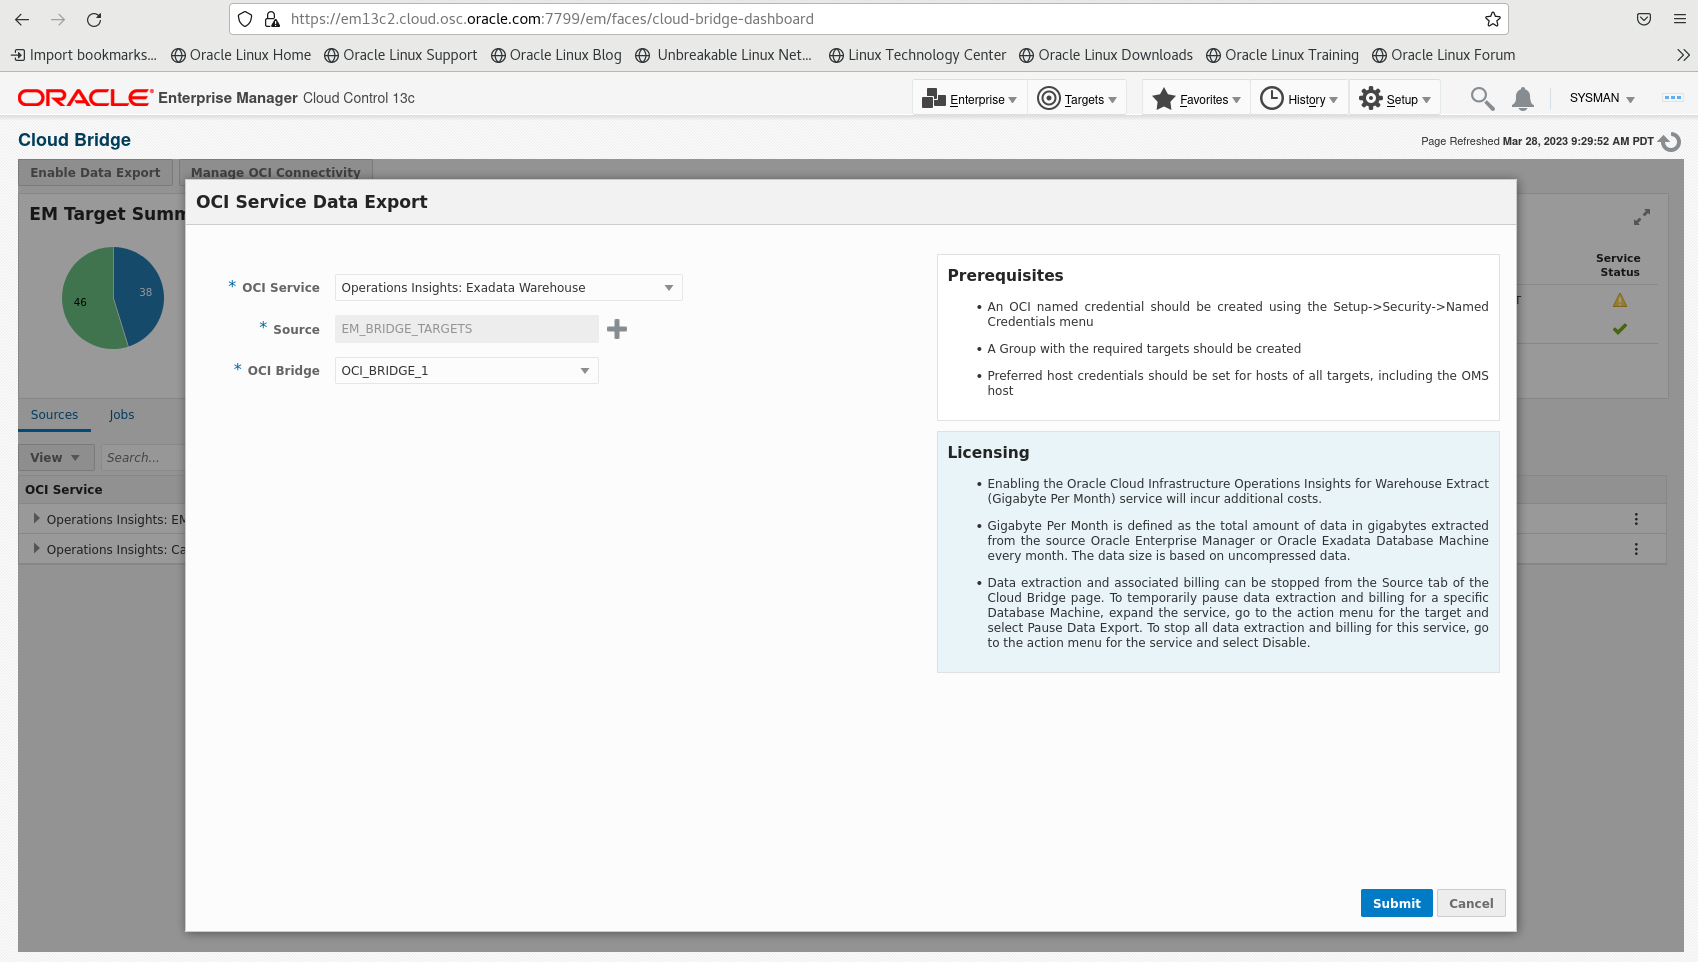Bookmark this page with the star icon
This screenshot has height=962, width=1698.
pyautogui.click(x=1493, y=19)
